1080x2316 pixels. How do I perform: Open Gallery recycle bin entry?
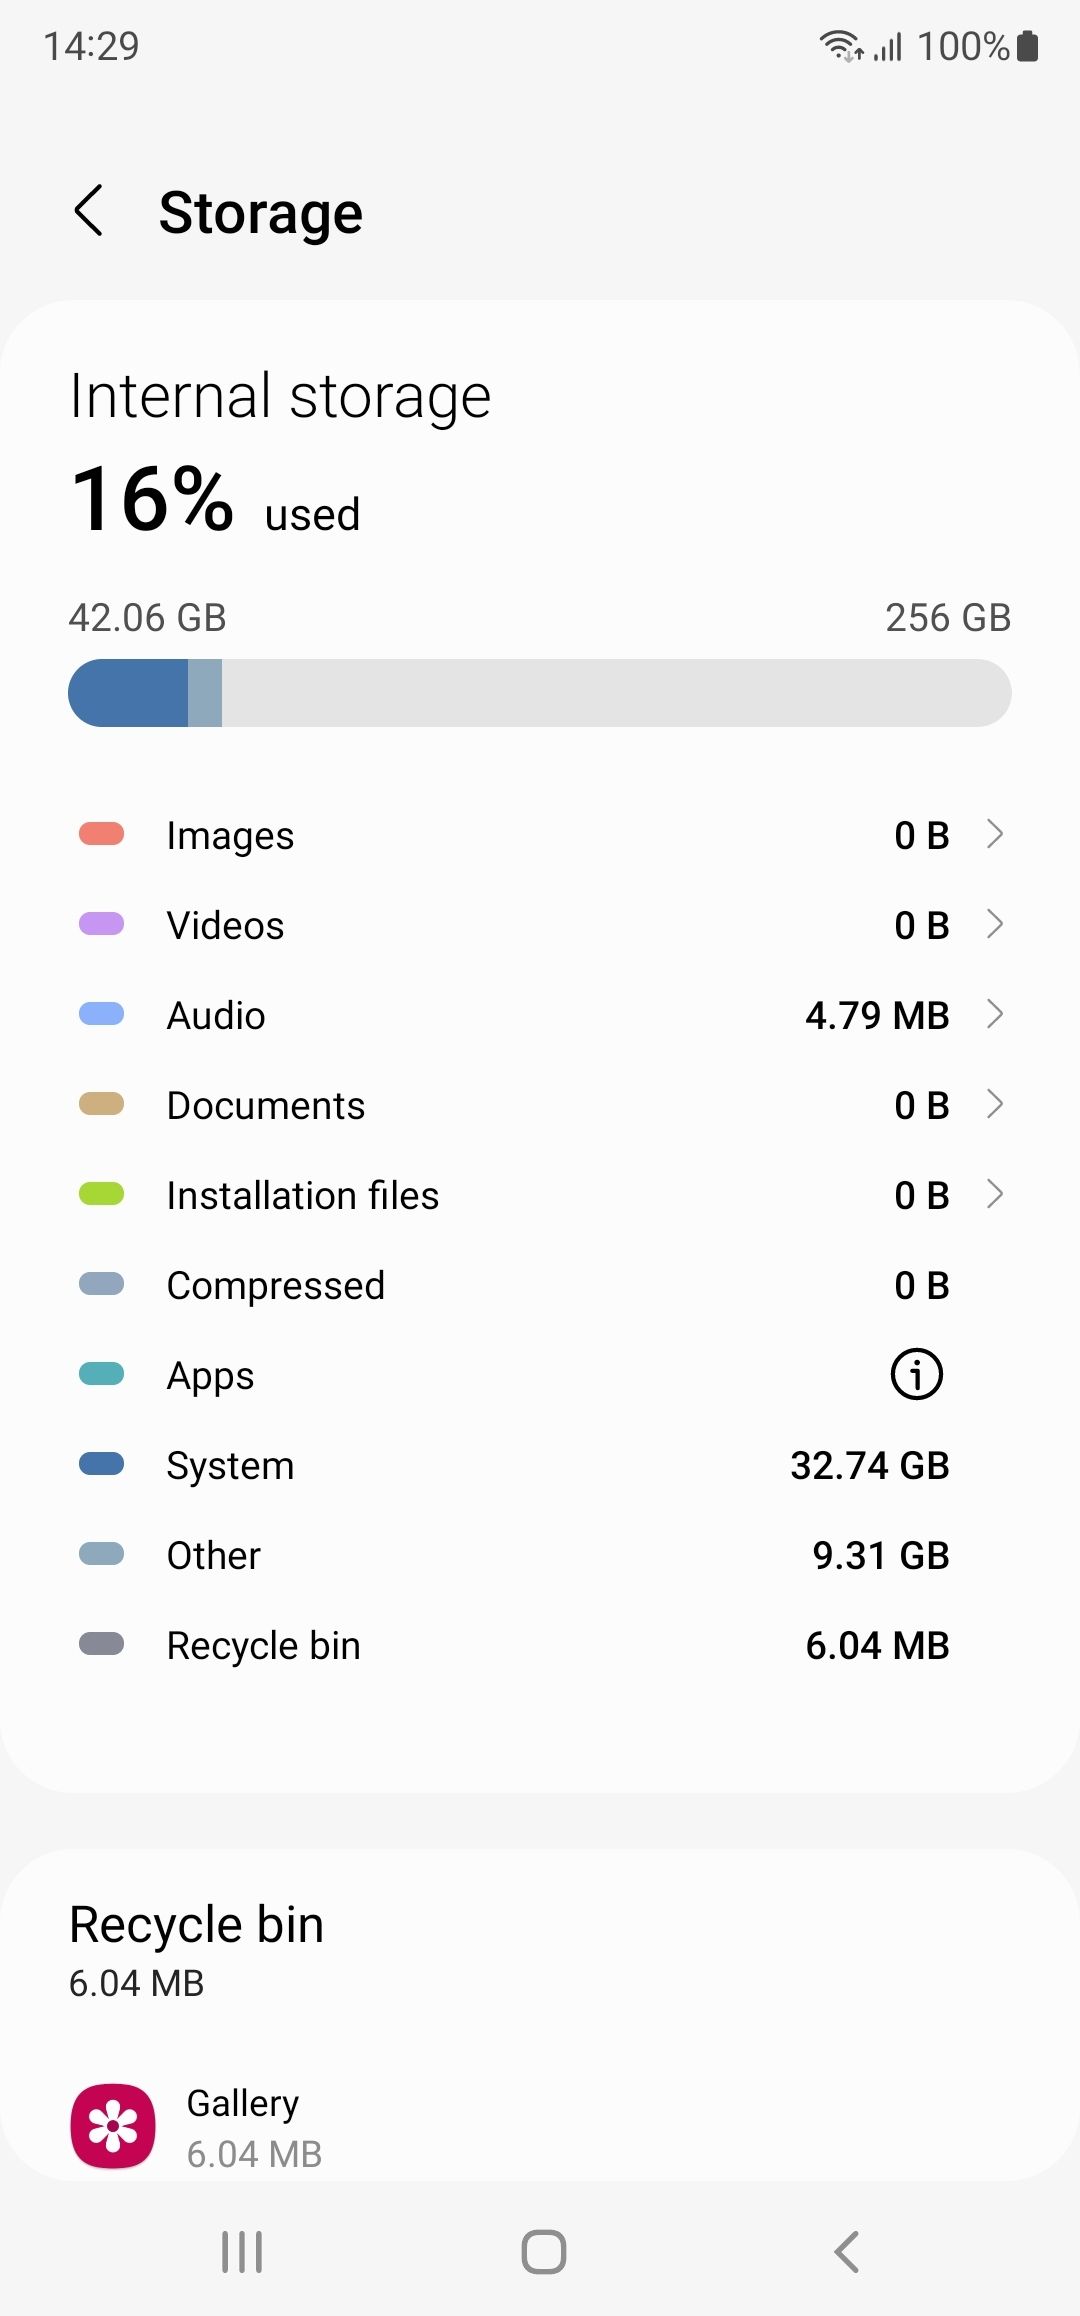540,2127
